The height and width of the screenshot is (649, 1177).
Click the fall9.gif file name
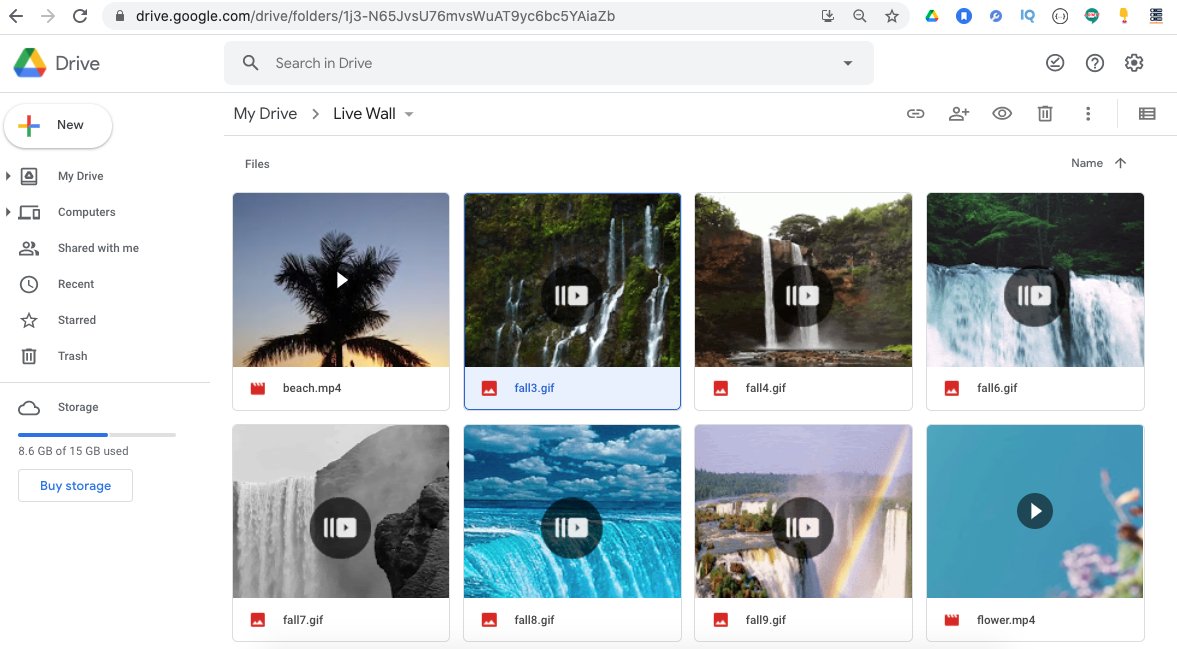[x=766, y=620]
